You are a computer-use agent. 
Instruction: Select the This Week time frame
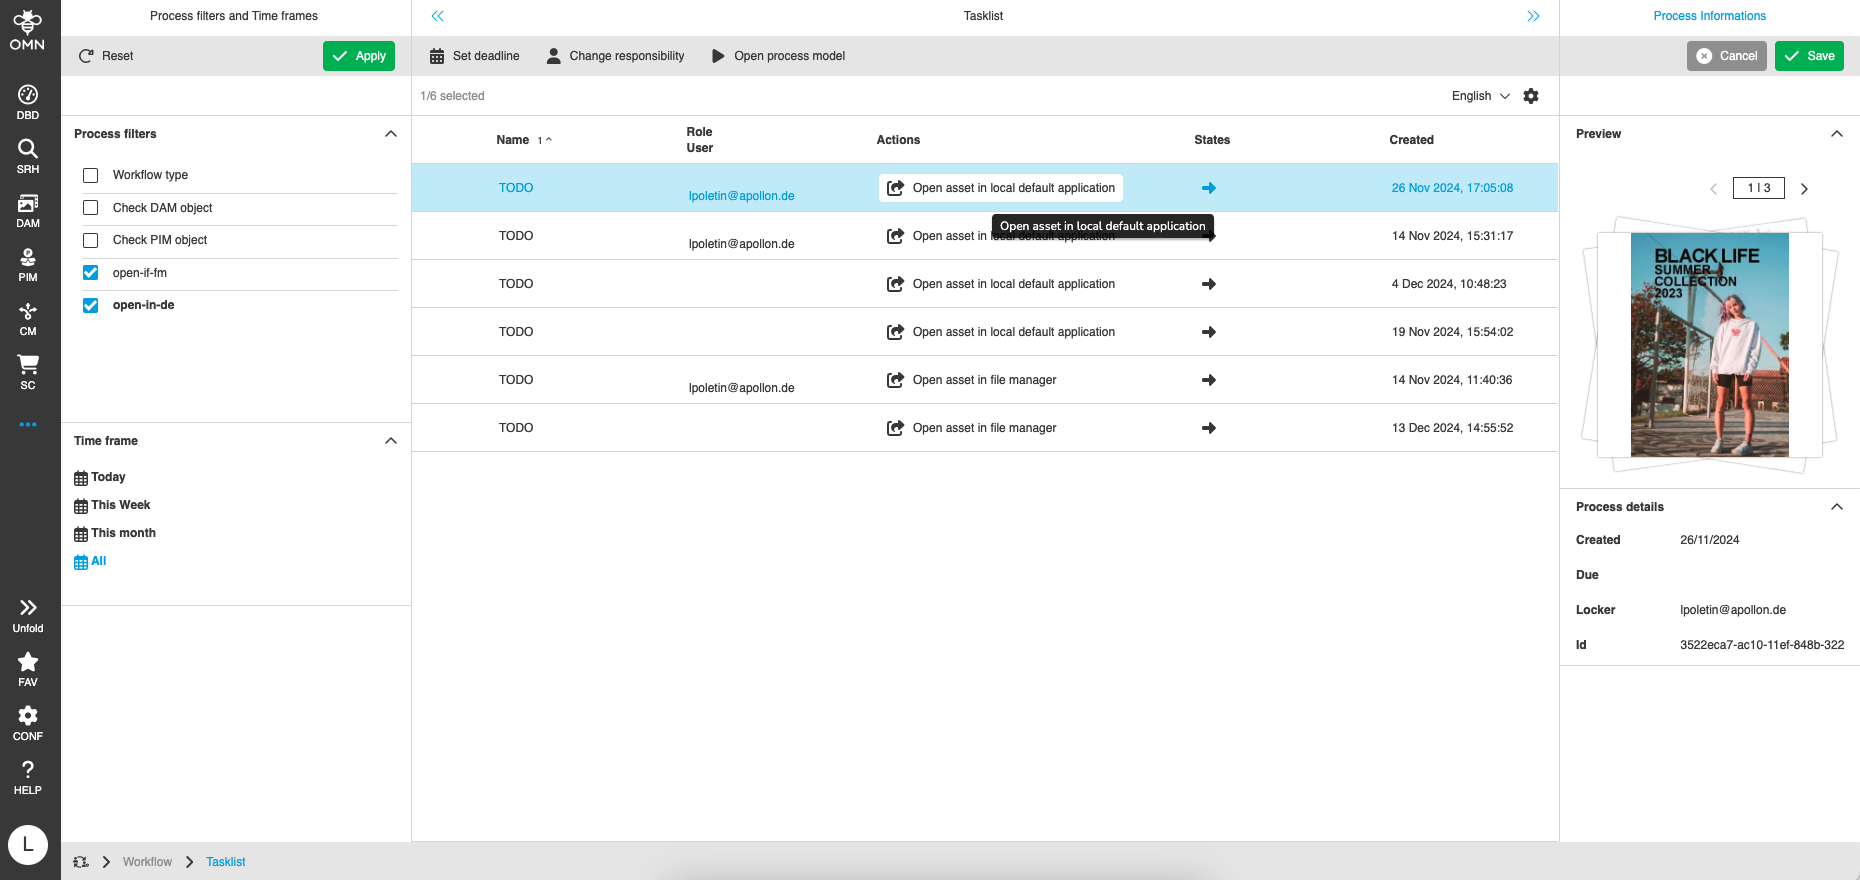[120, 505]
